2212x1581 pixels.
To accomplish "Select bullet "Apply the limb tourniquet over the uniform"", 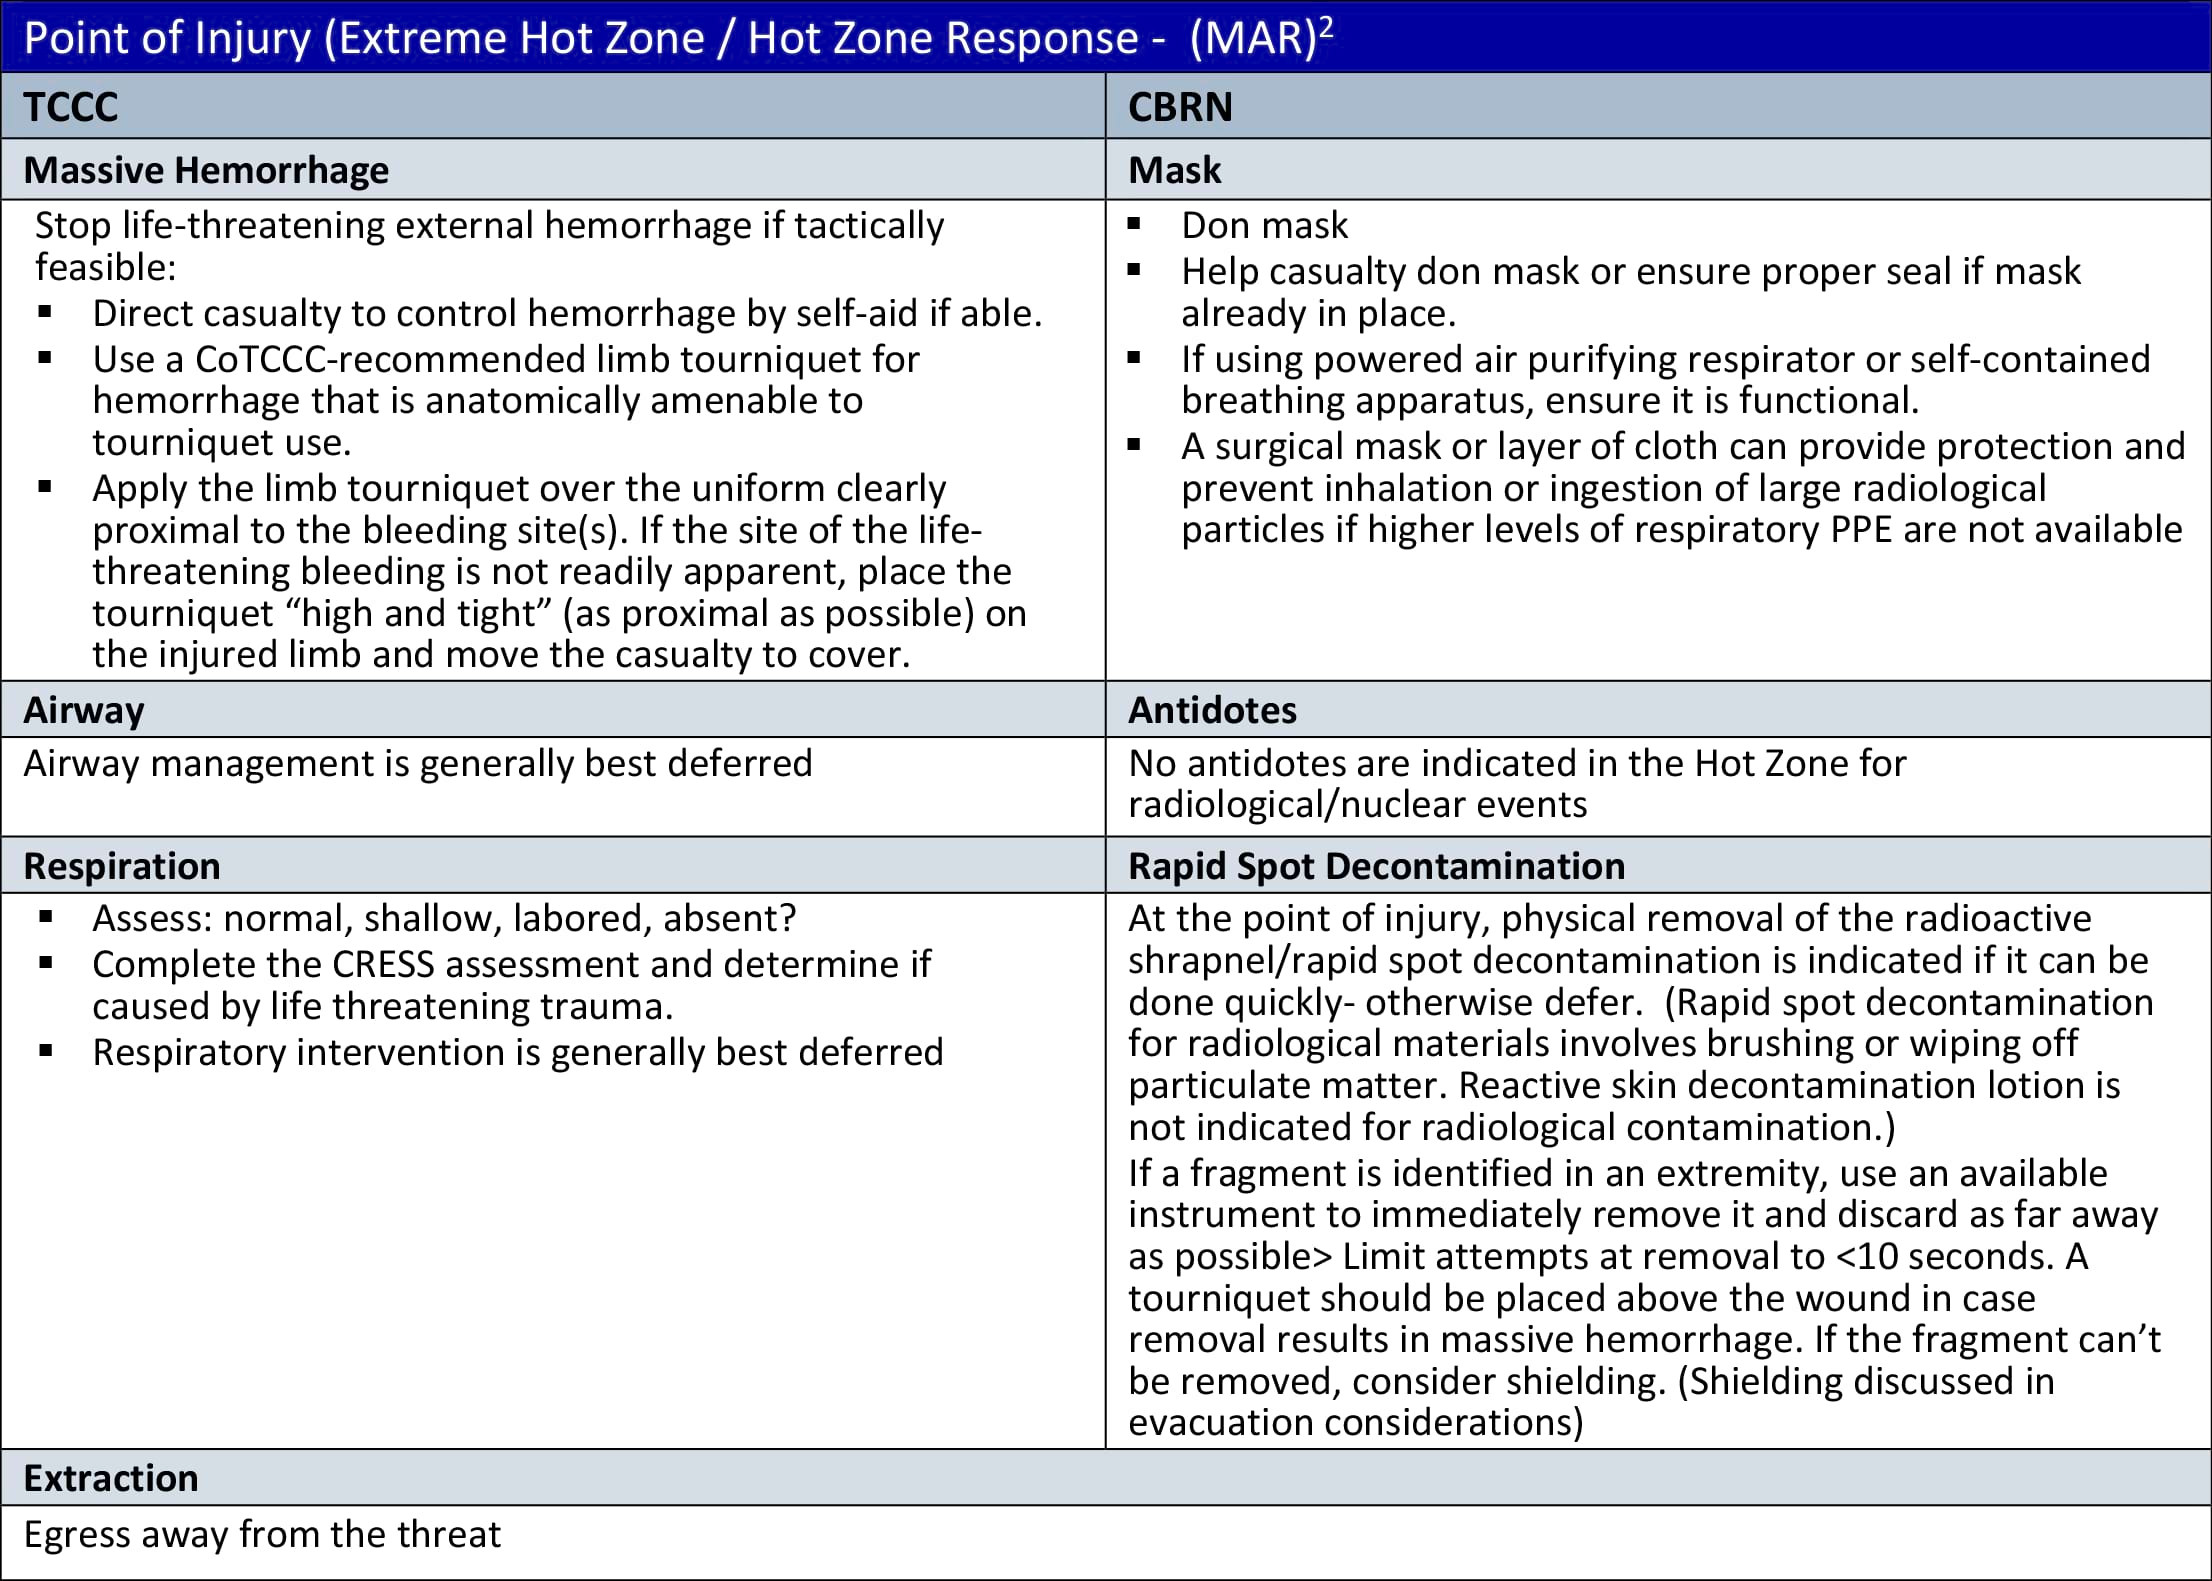I will click(560, 570).
